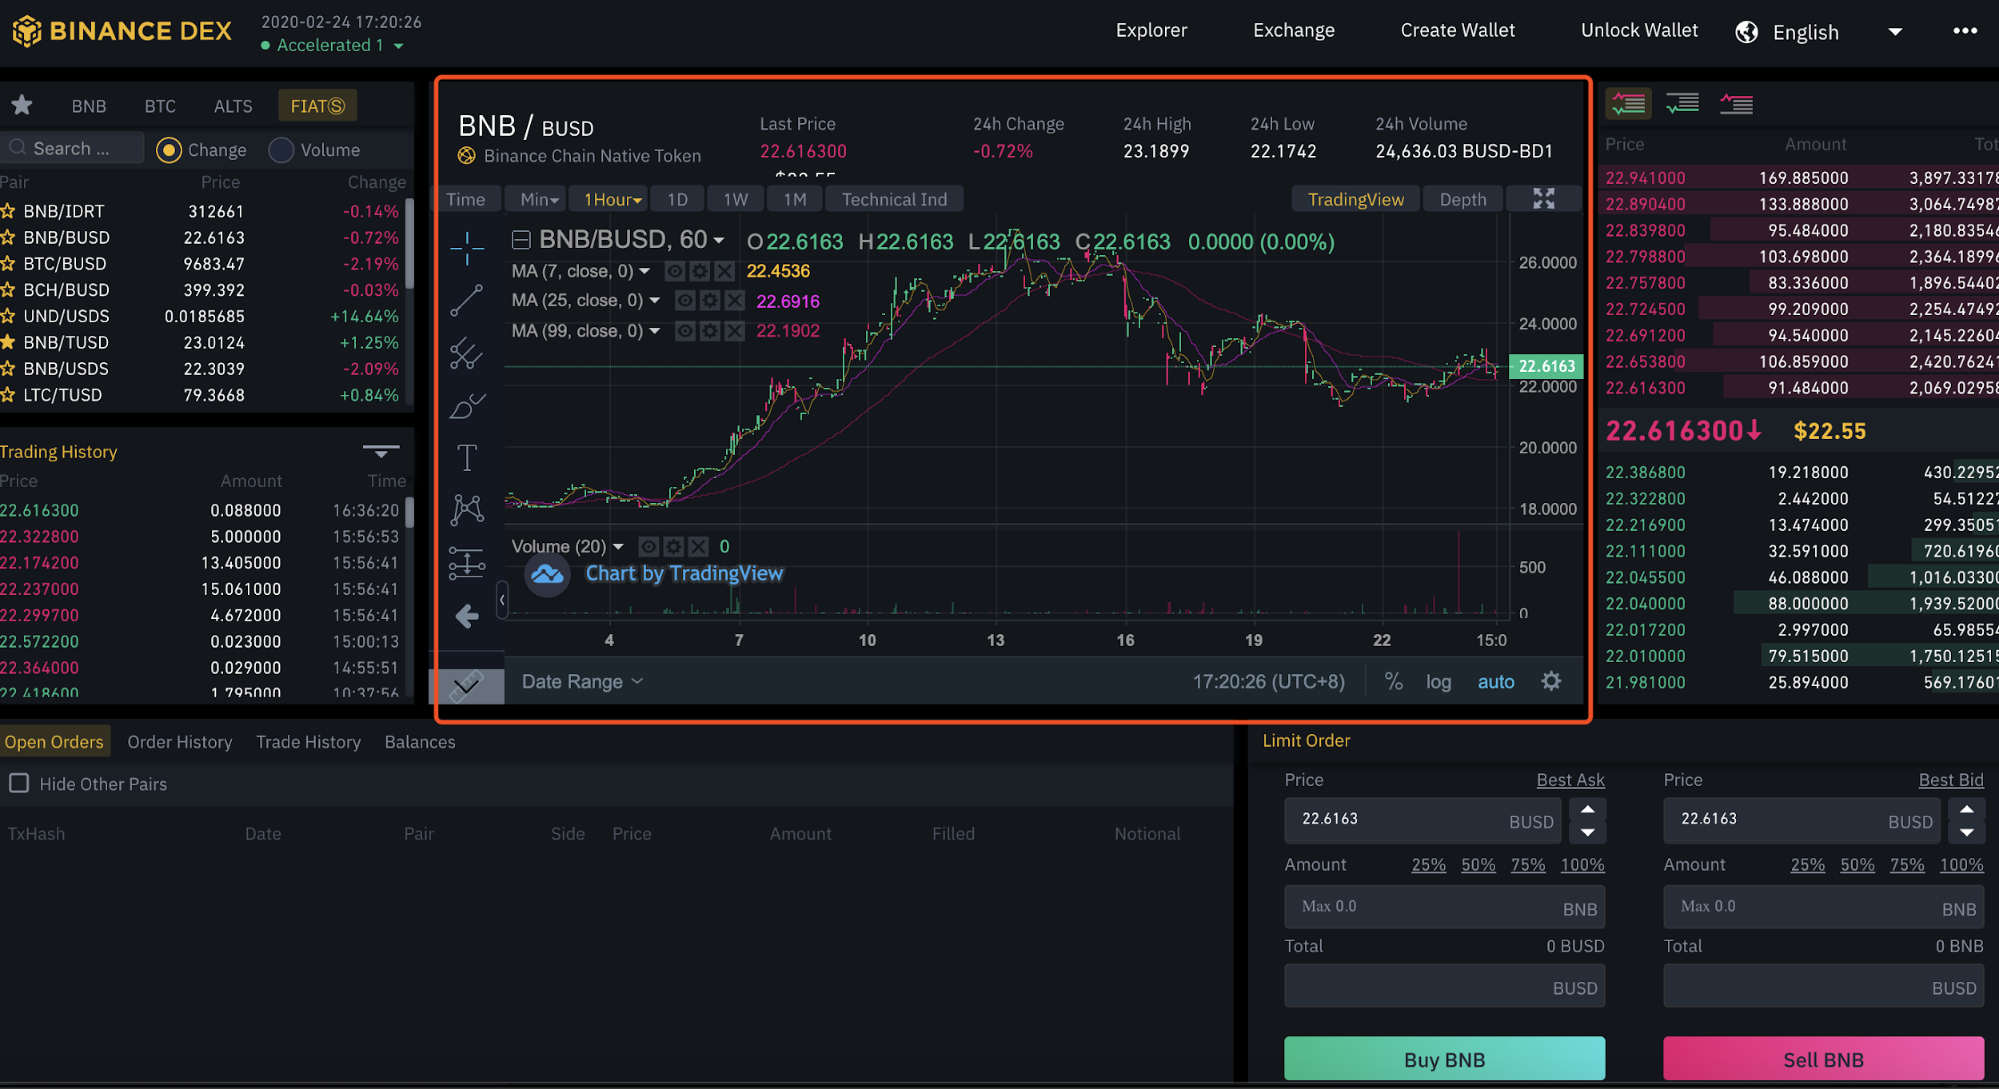This screenshot has width=1999, height=1090.
Task: Open the Trade History tab
Action: 308,742
